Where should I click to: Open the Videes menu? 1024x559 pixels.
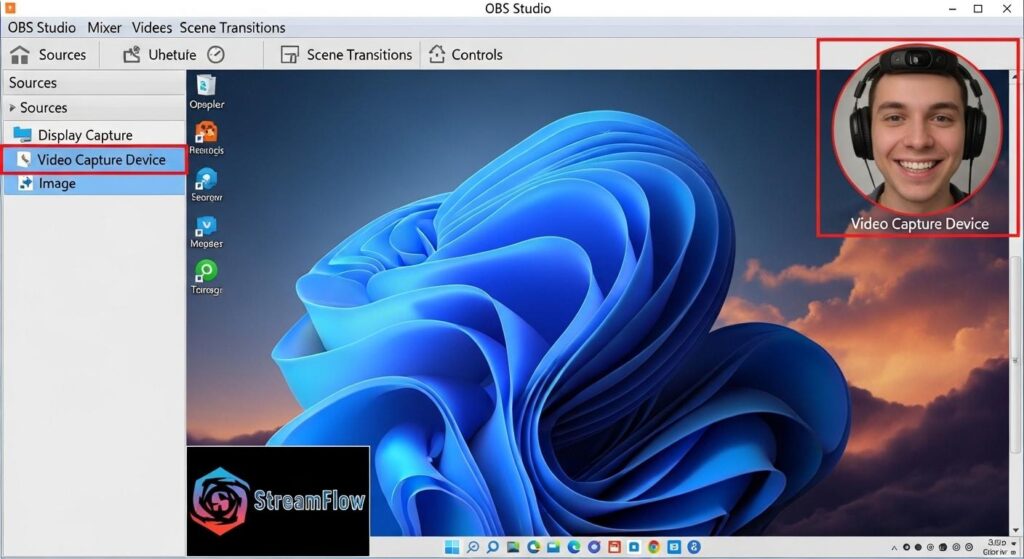click(x=152, y=27)
